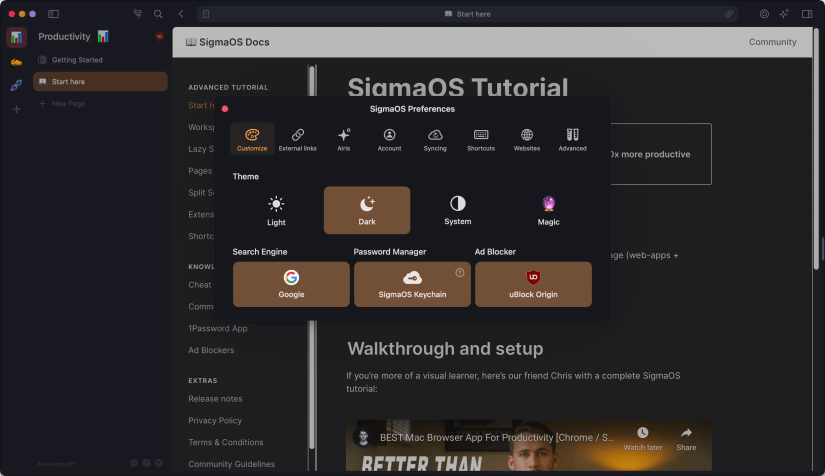Open the Ad Blockers docs link
Viewport: 825px width, 476px height.
coord(211,350)
